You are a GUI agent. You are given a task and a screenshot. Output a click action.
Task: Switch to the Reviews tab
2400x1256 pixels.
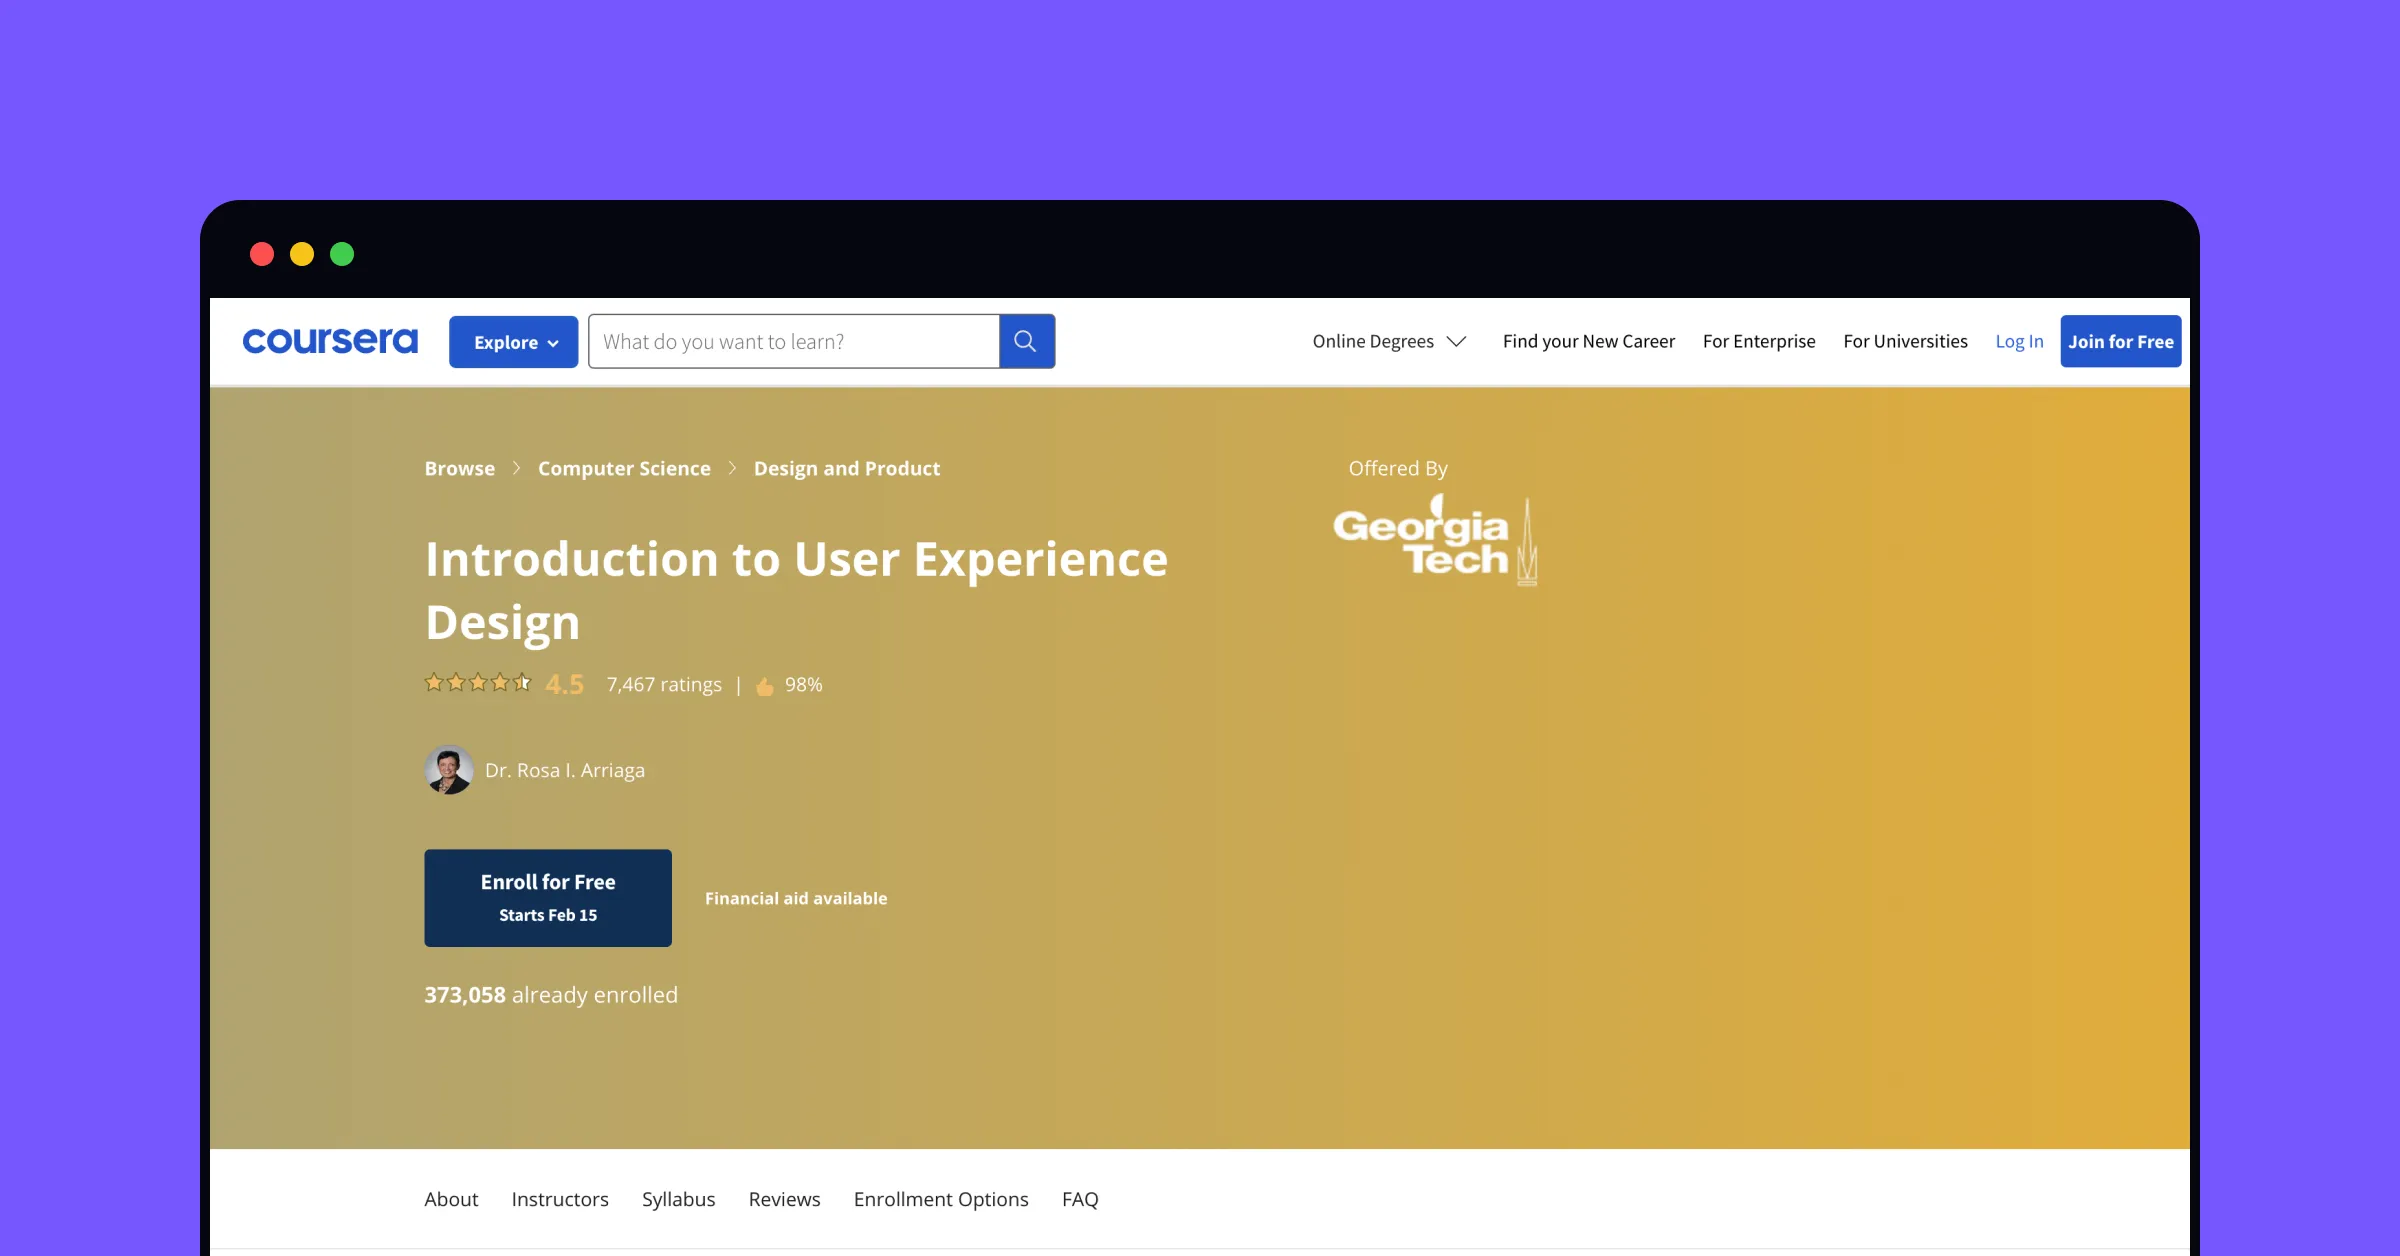(784, 1199)
